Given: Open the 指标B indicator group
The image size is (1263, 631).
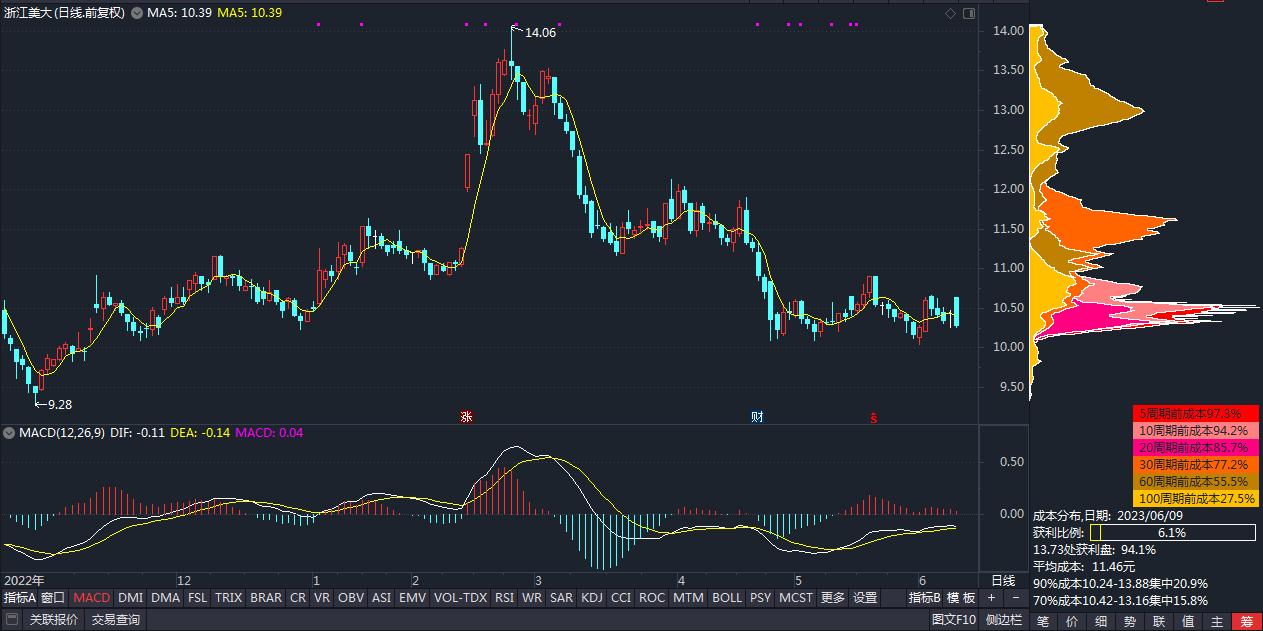Looking at the screenshot, I should click(x=924, y=597).
